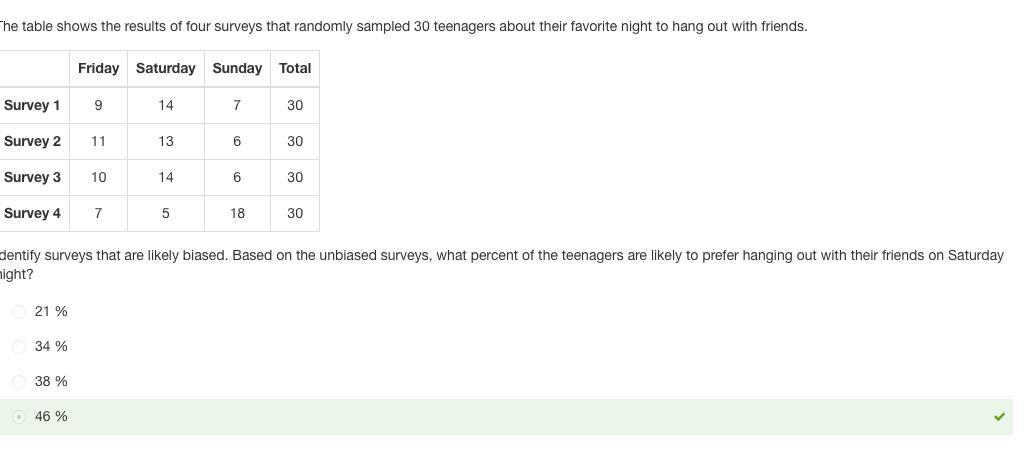Choose the 34 % answer radio button
This screenshot has height=450, width=1024.
[x=19, y=347]
